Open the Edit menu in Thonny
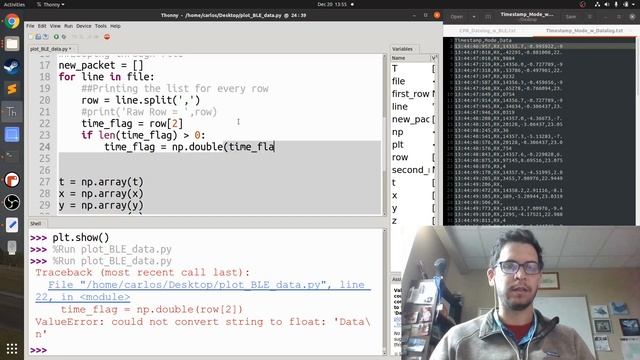This screenshot has height=360, width=640. (42, 26)
